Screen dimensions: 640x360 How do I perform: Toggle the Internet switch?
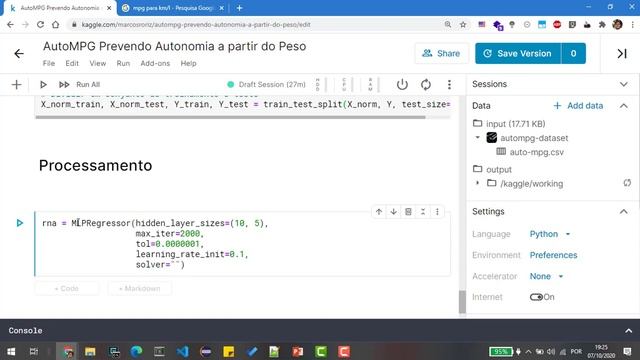(536, 297)
